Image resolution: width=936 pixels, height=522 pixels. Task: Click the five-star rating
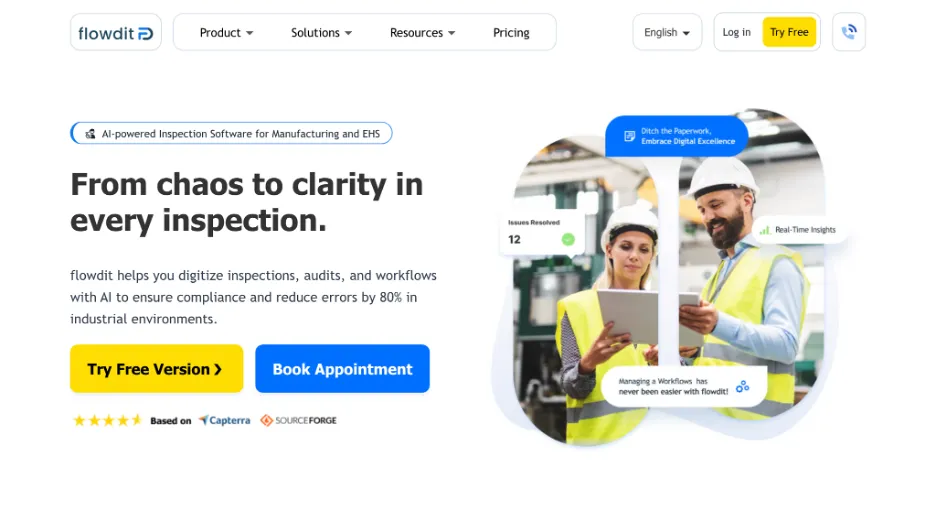point(107,420)
